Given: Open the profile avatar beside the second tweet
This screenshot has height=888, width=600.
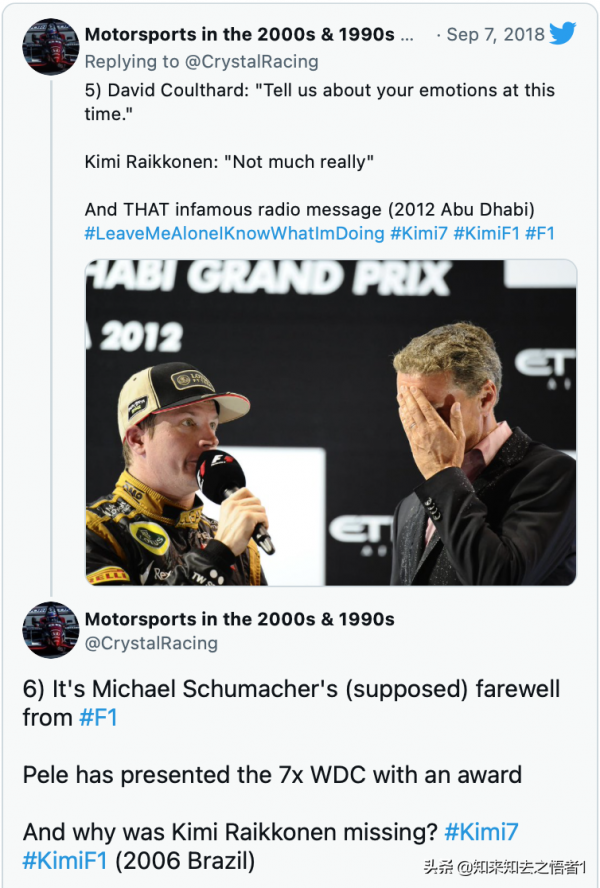Looking at the screenshot, I should pos(50,630).
